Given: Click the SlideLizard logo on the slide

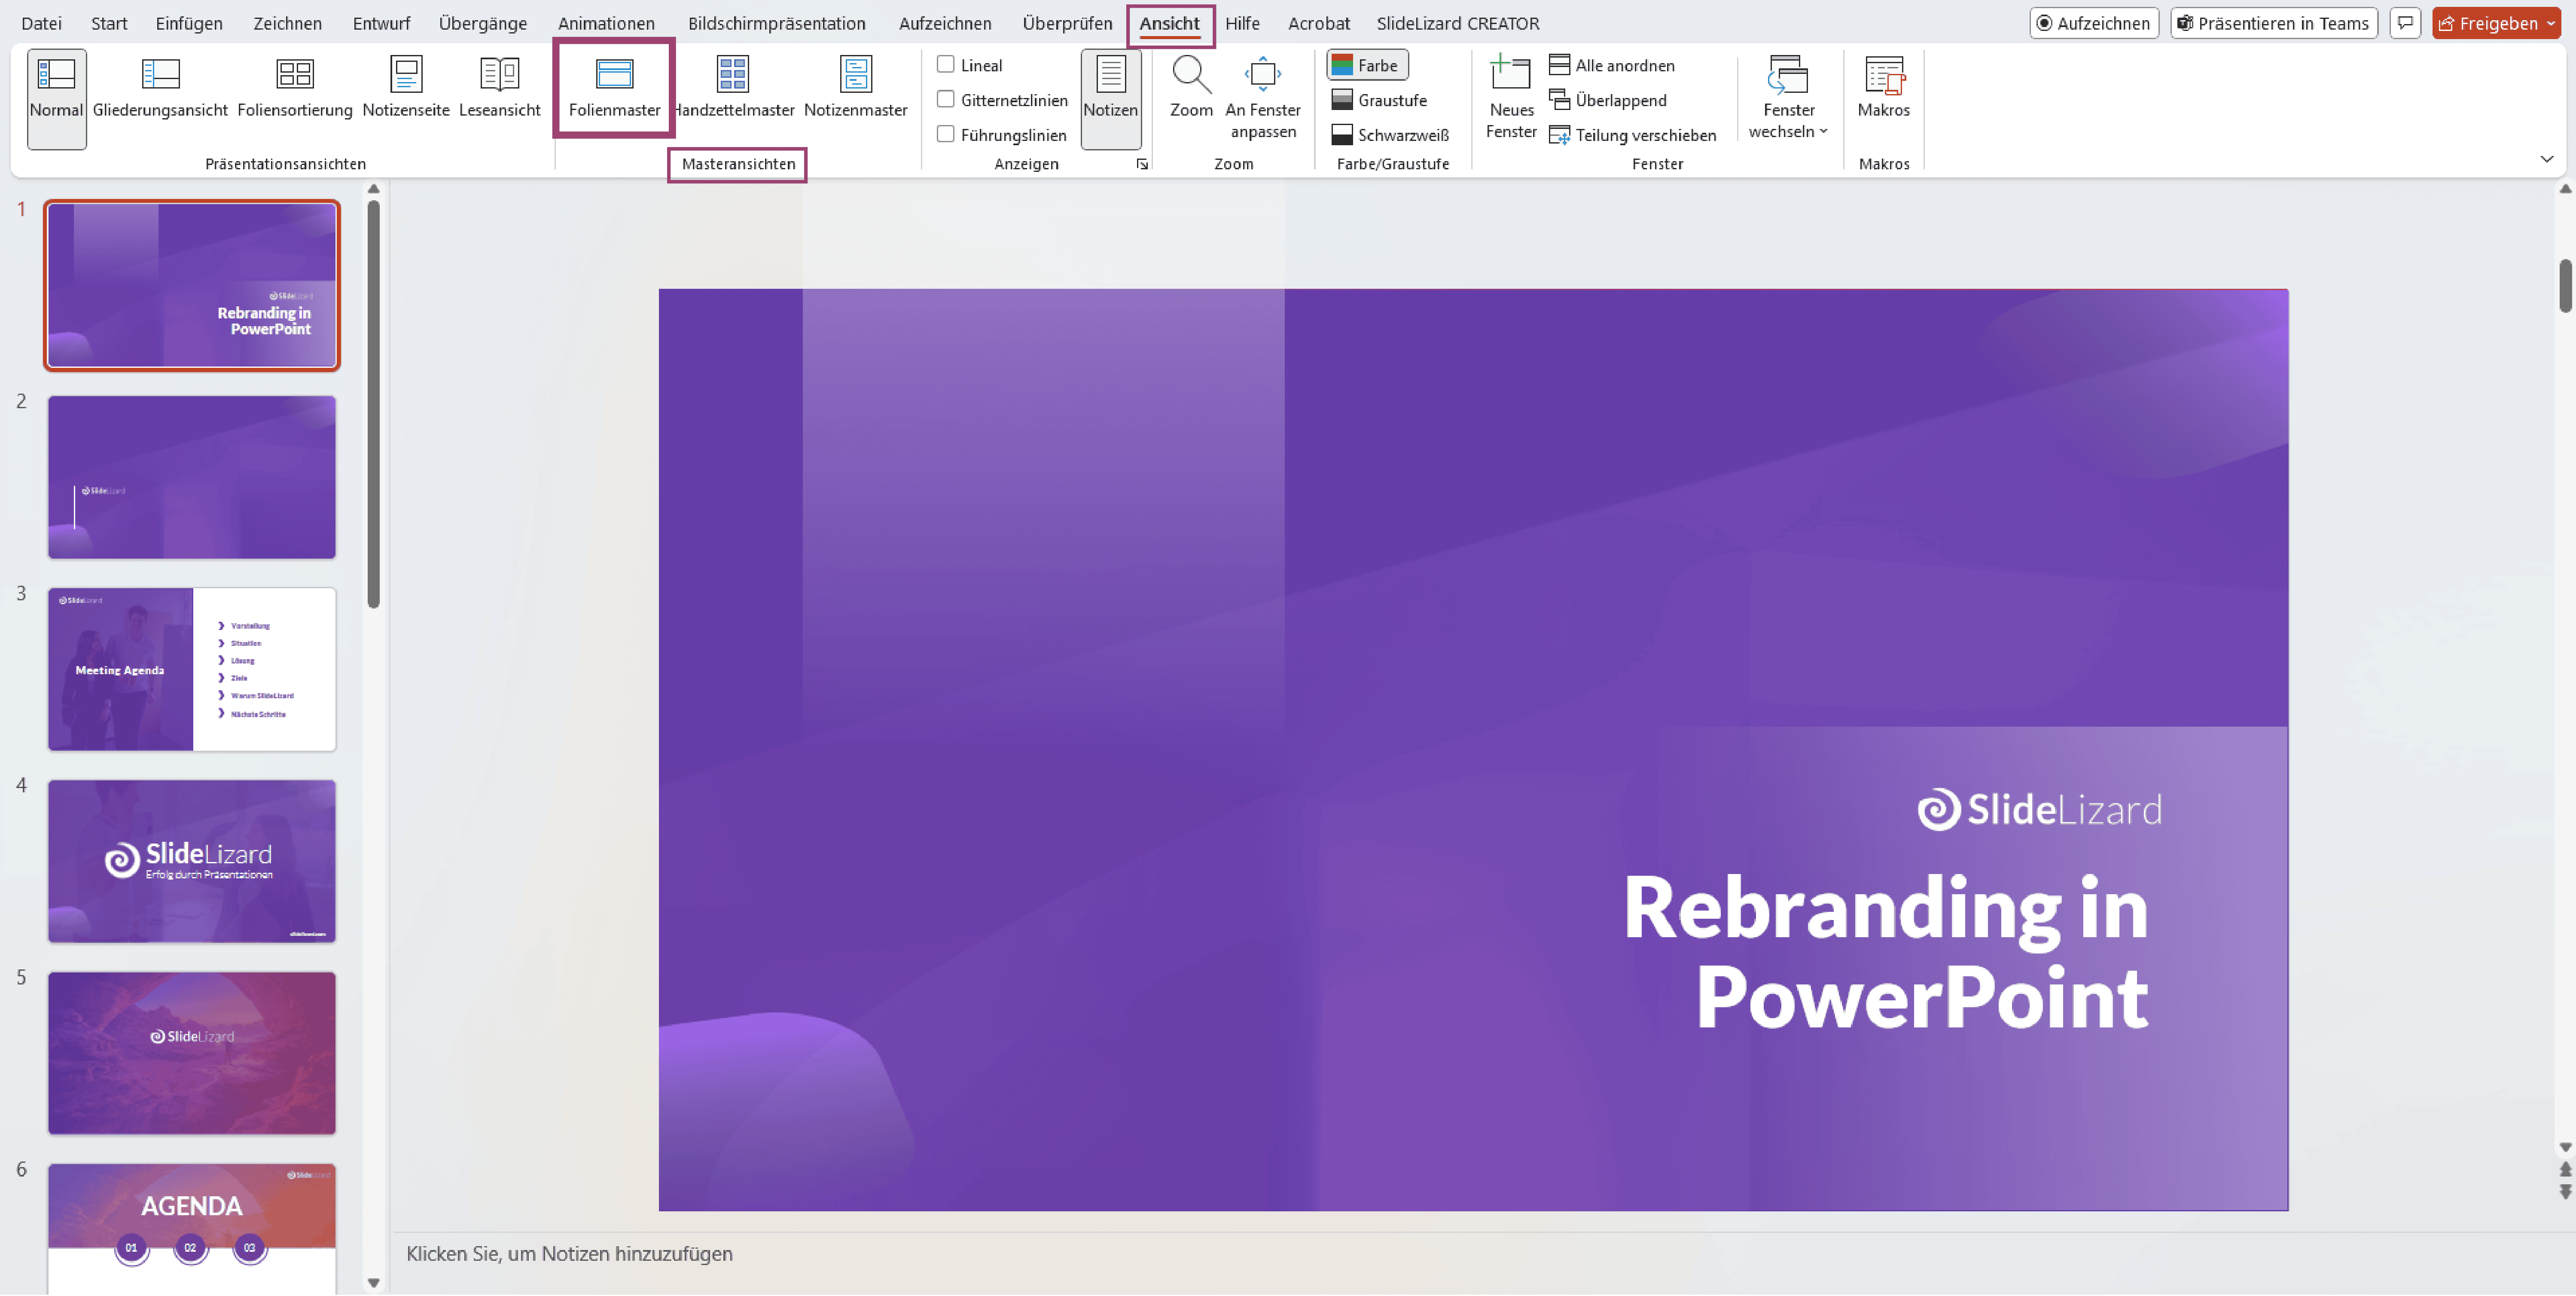Looking at the screenshot, I should point(2039,809).
